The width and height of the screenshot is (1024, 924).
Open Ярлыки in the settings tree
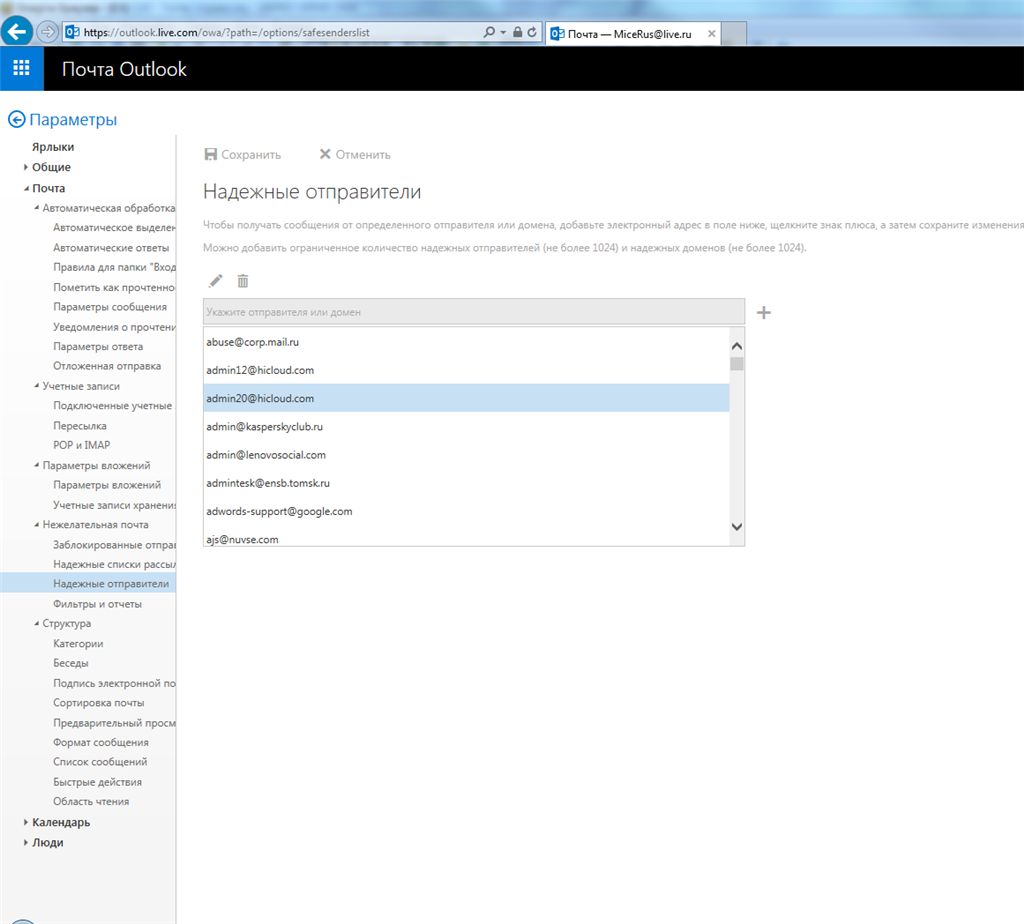[53, 147]
